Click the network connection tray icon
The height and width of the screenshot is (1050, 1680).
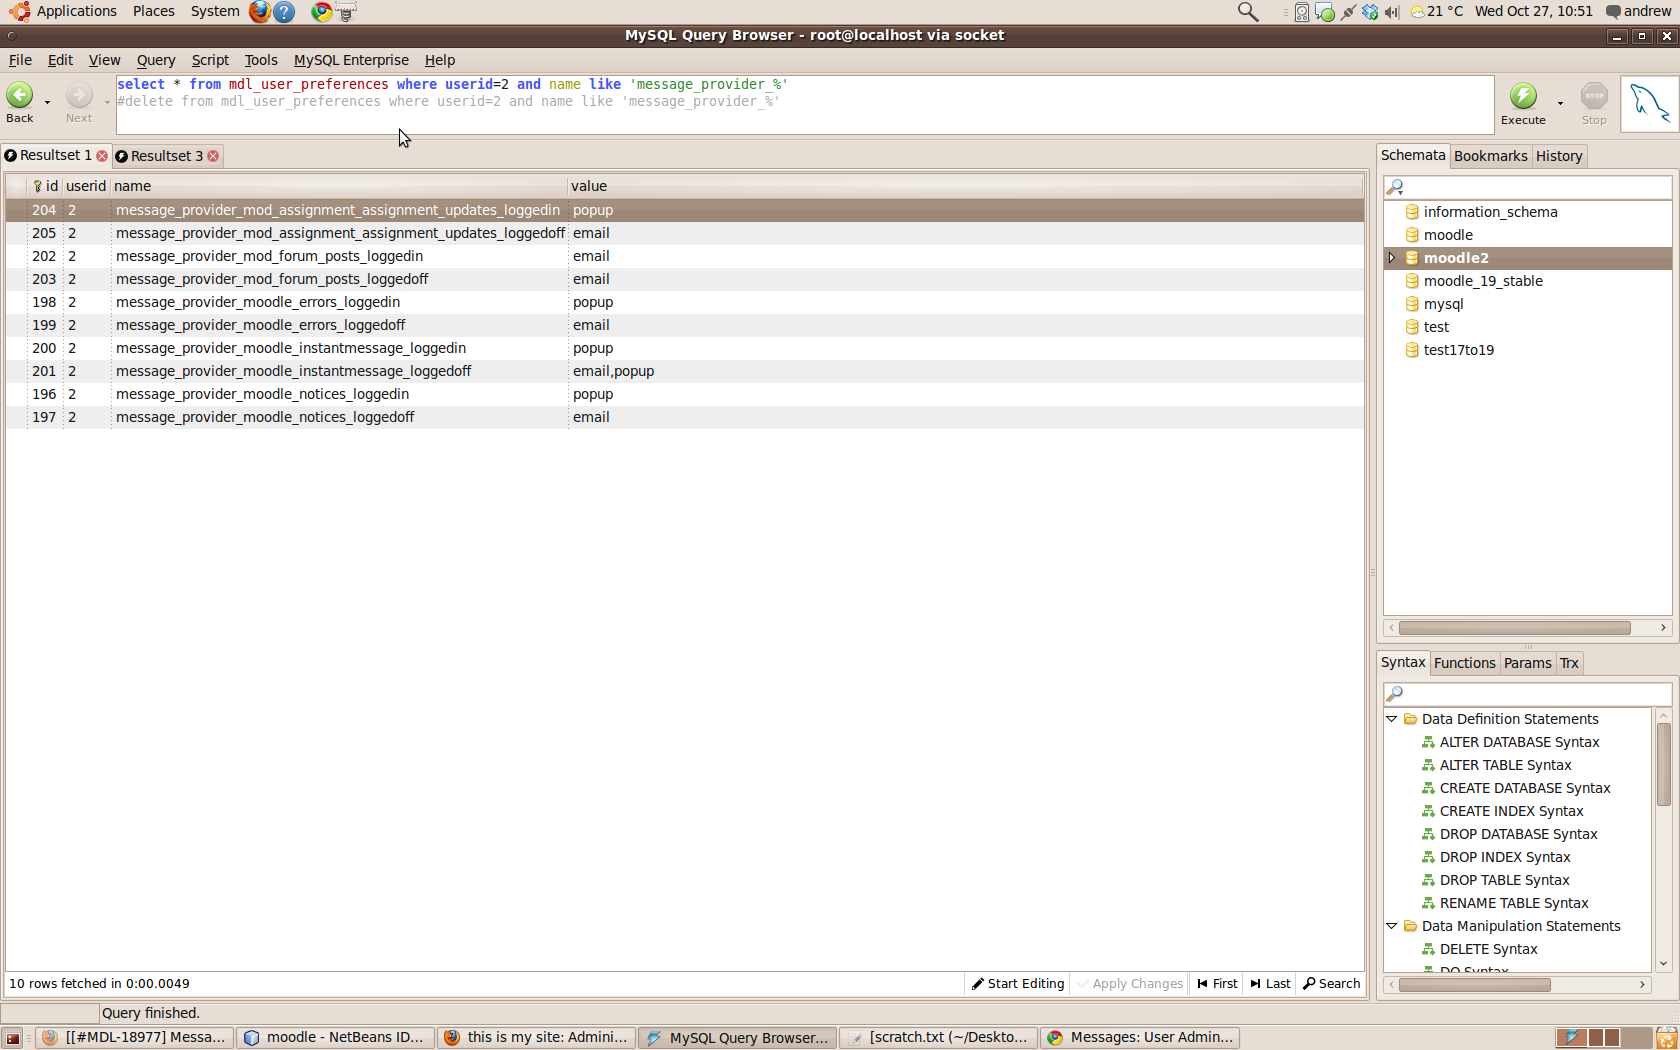[1348, 12]
